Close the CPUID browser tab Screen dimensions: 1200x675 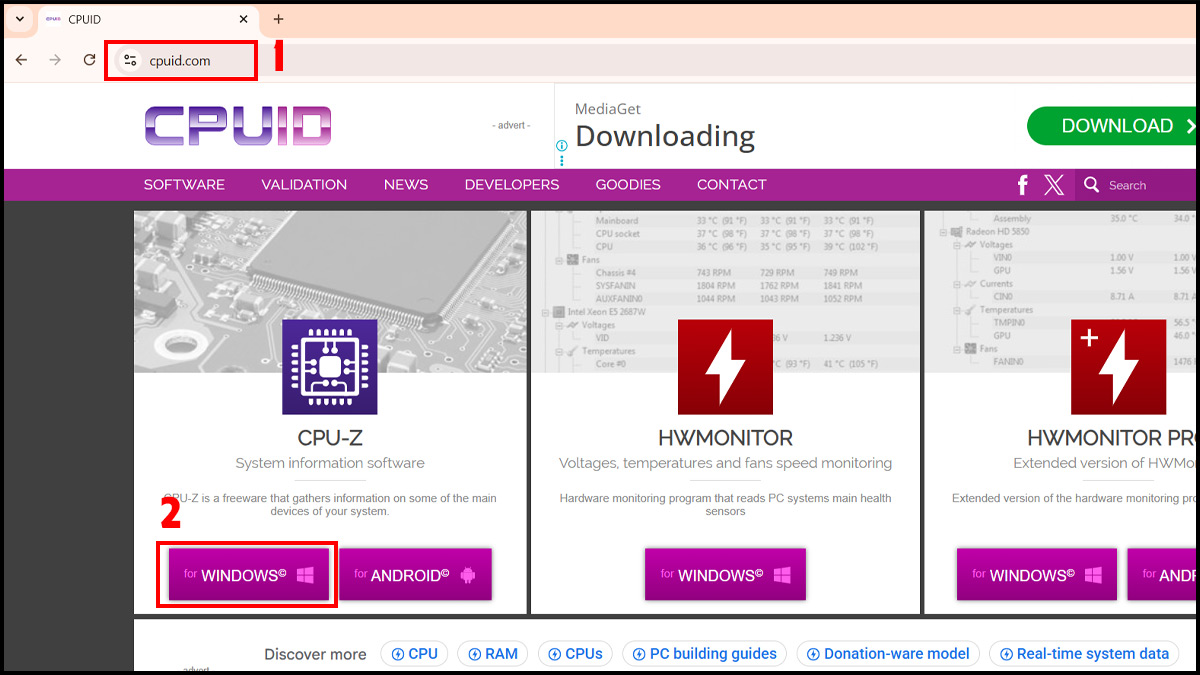click(243, 19)
